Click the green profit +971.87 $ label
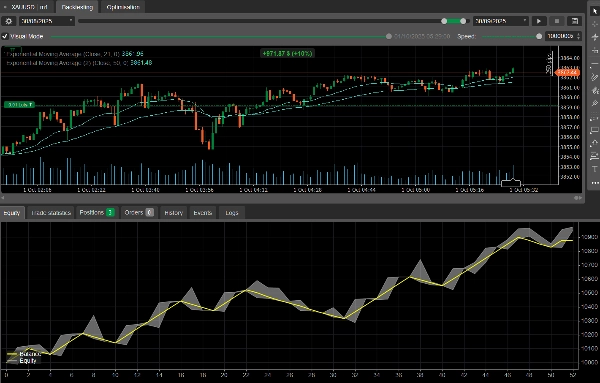 287,54
